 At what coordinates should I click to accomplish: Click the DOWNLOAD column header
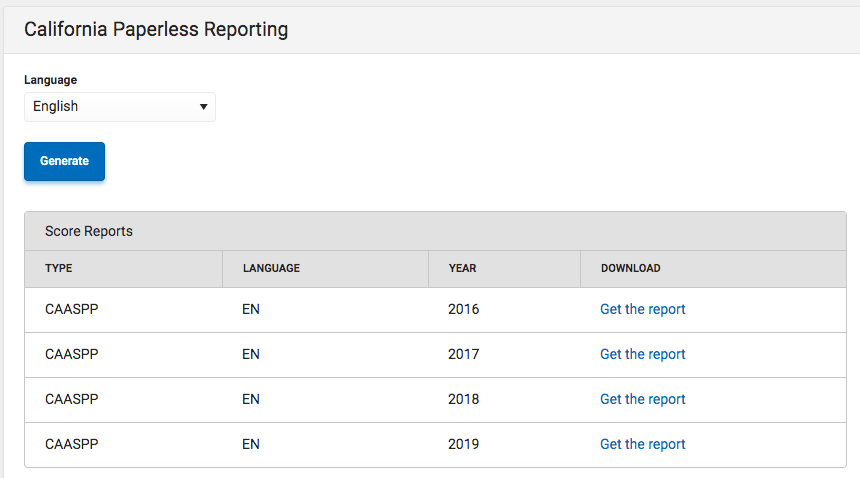tap(630, 269)
